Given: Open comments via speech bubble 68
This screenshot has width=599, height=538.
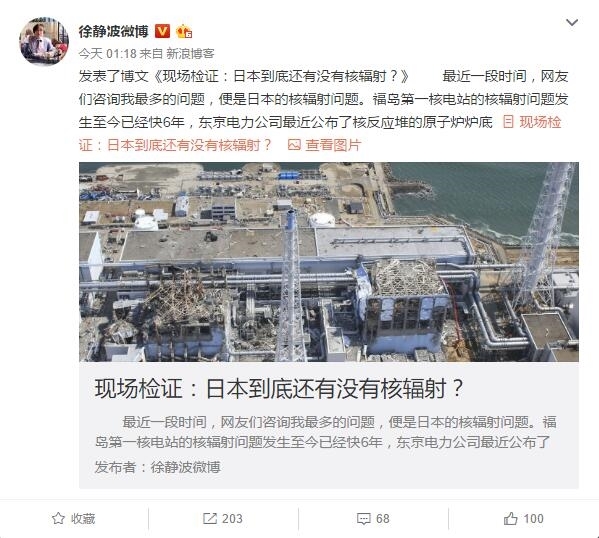Looking at the screenshot, I should (373, 519).
